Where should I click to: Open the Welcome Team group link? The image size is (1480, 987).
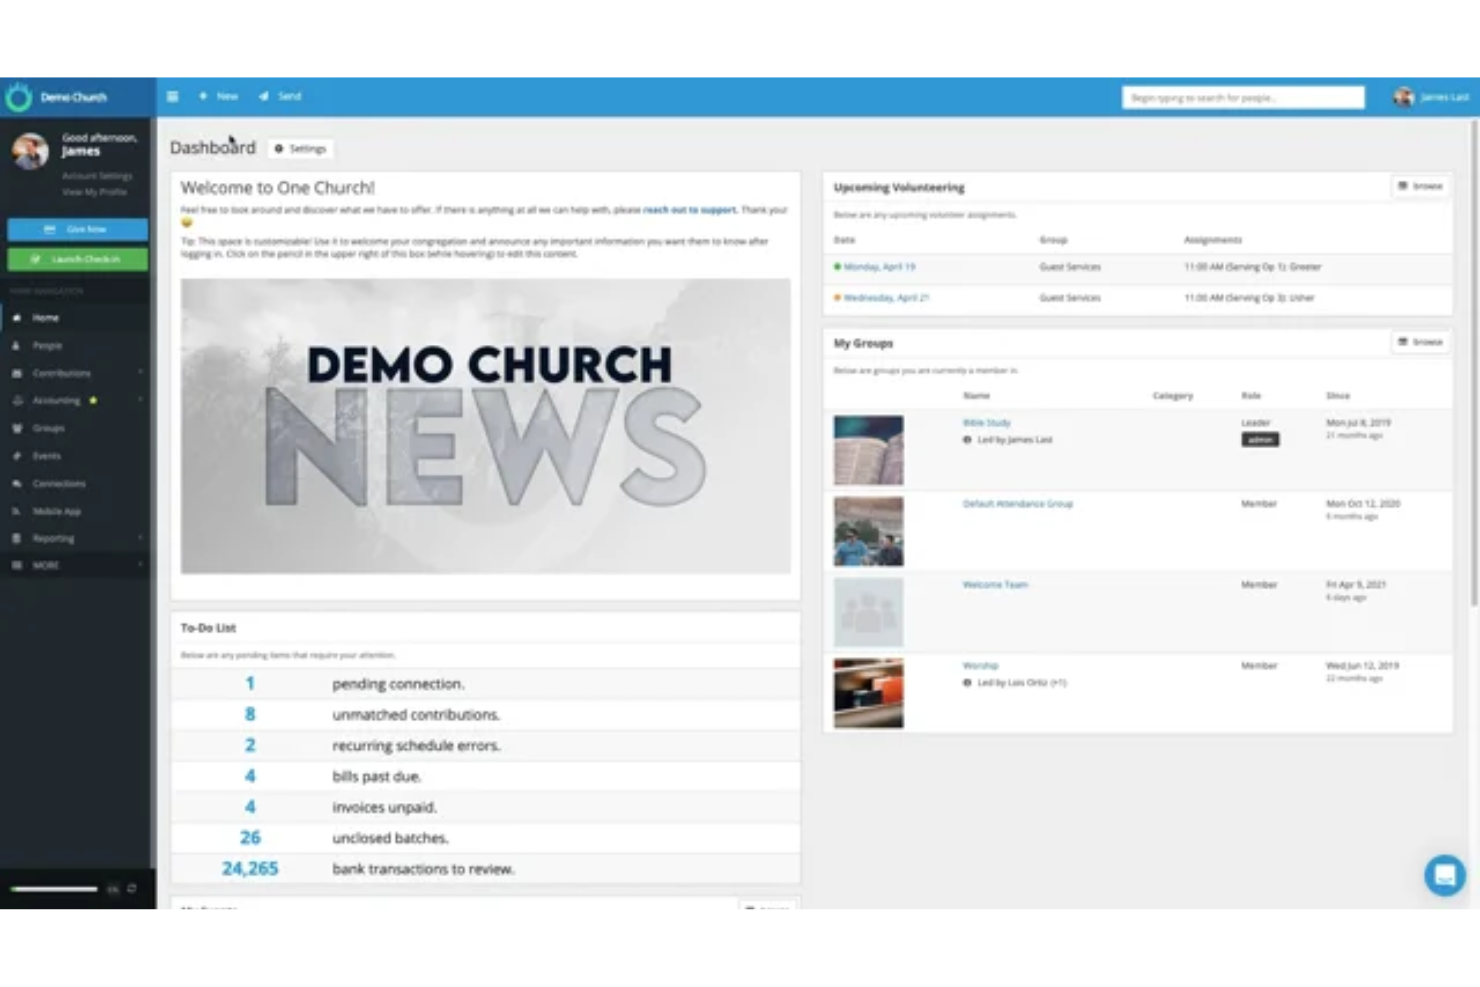[x=995, y=585]
